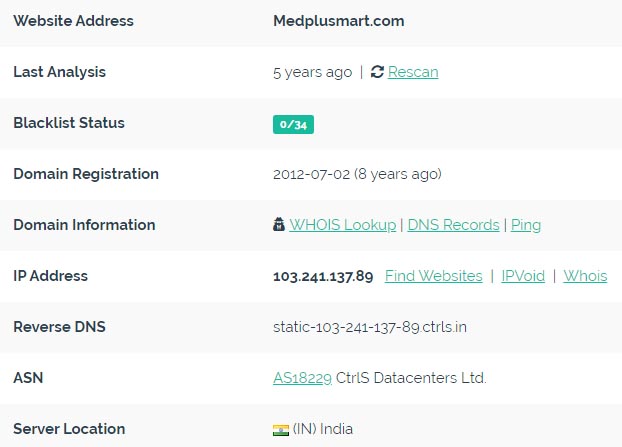Image resolution: width=622 pixels, height=447 pixels.
Task: Click the 0/34 blacklist status badge
Action: tap(293, 125)
